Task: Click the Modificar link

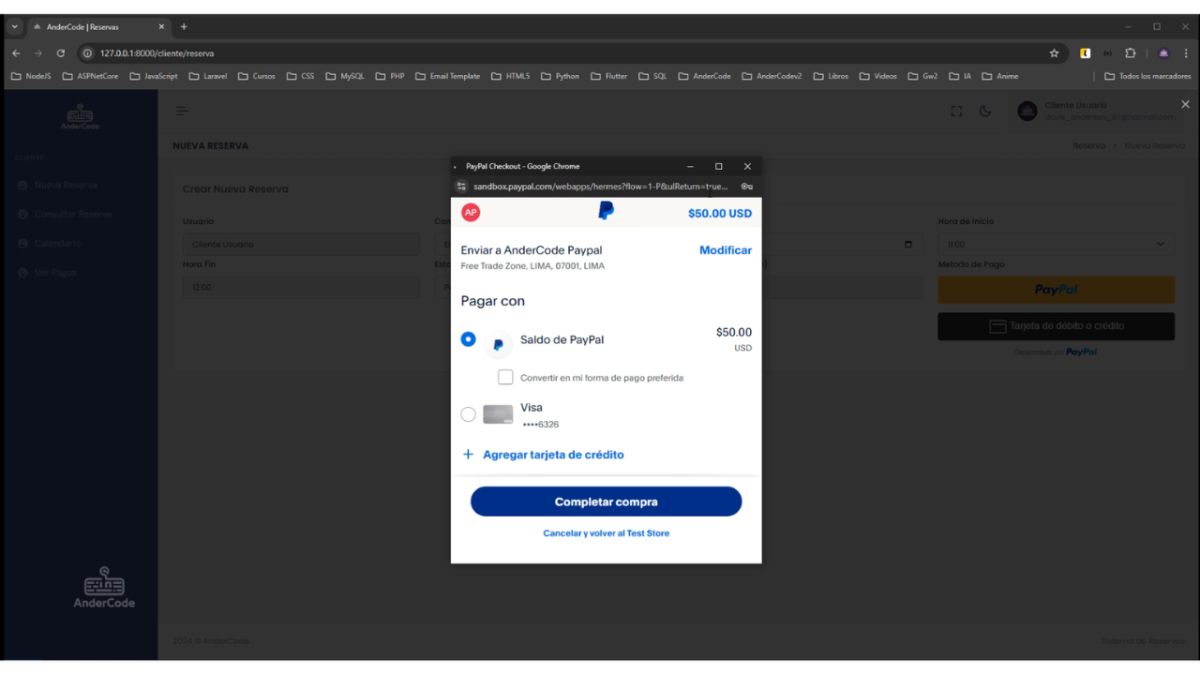Action: point(725,250)
